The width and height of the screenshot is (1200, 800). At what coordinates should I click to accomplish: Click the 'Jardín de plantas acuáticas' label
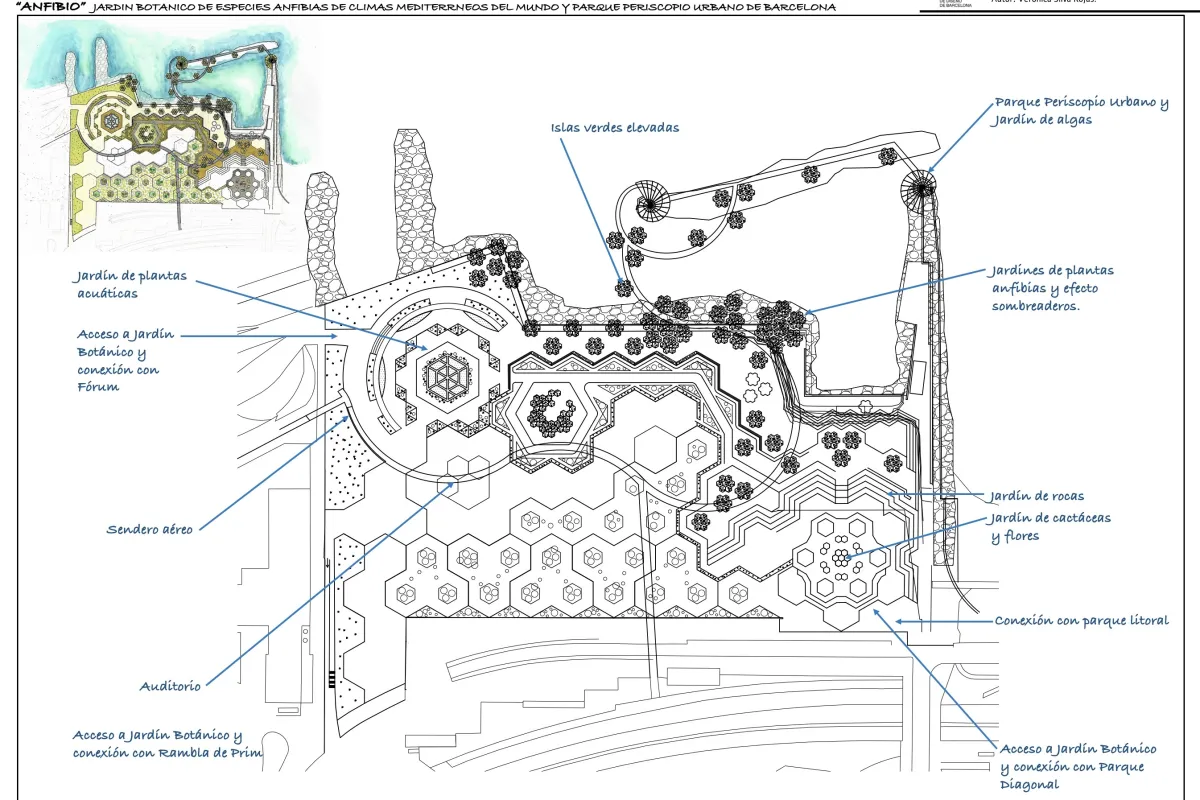coord(129,285)
